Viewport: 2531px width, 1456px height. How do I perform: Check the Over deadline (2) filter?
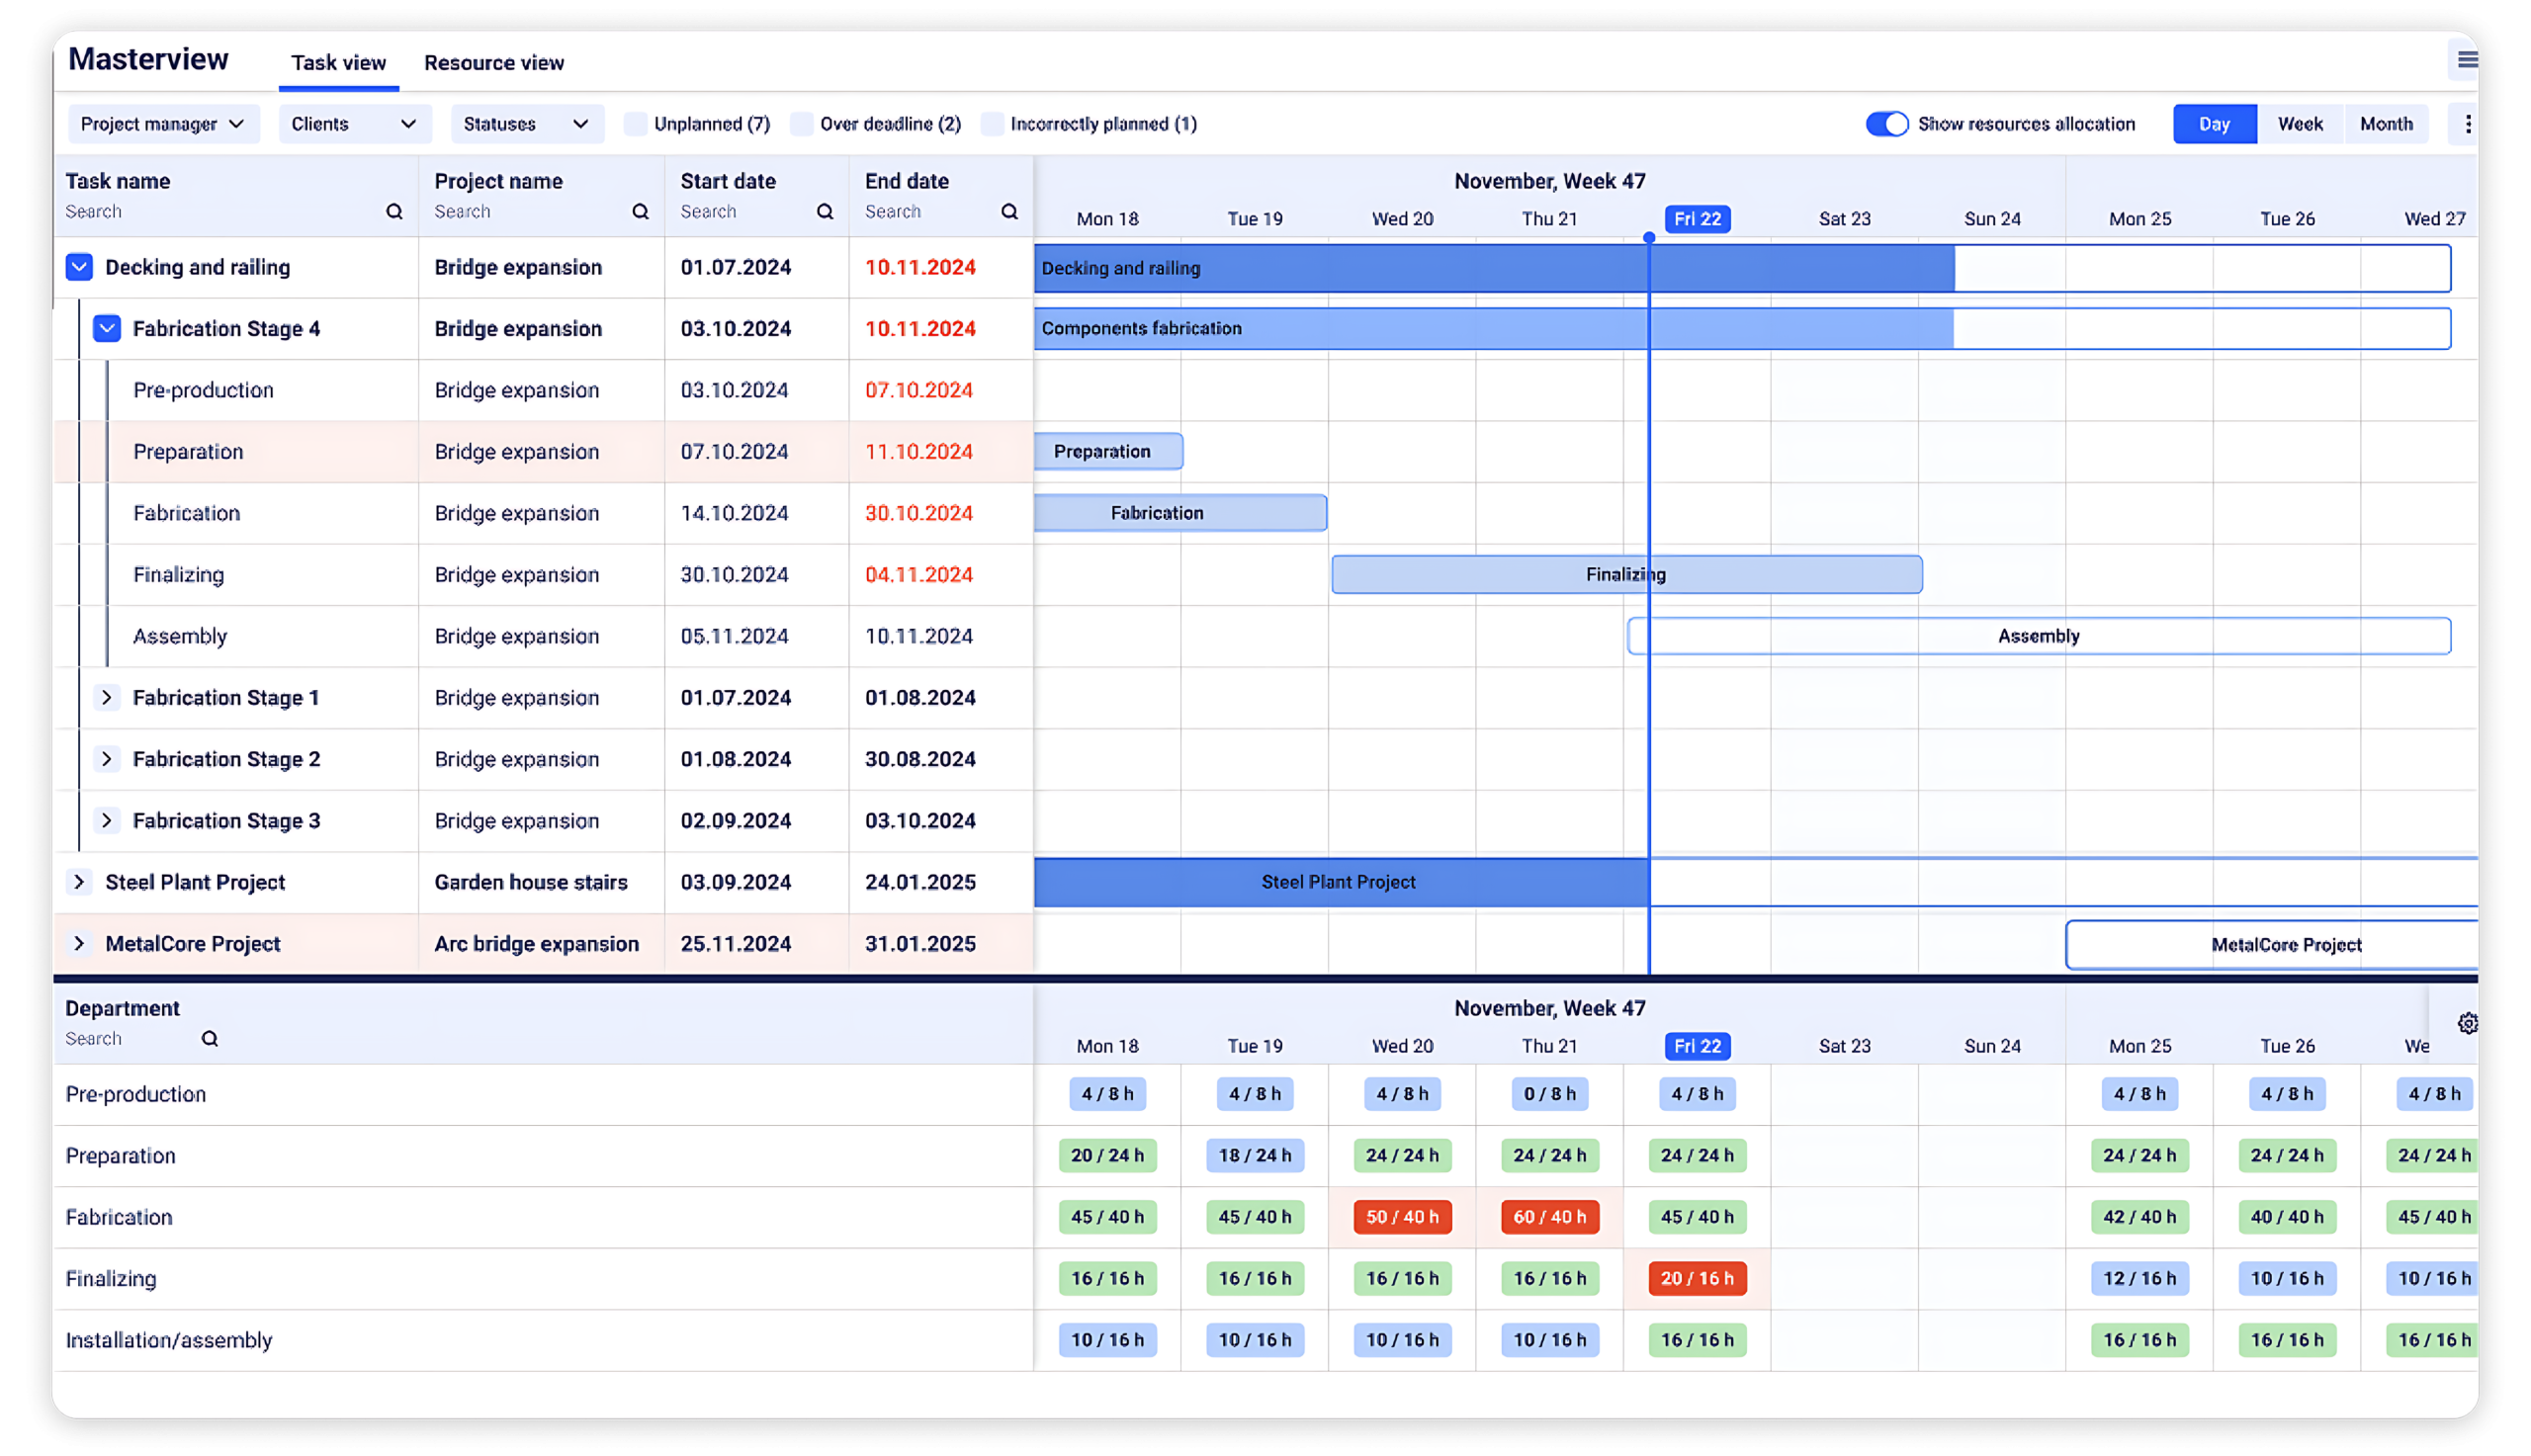tap(802, 123)
